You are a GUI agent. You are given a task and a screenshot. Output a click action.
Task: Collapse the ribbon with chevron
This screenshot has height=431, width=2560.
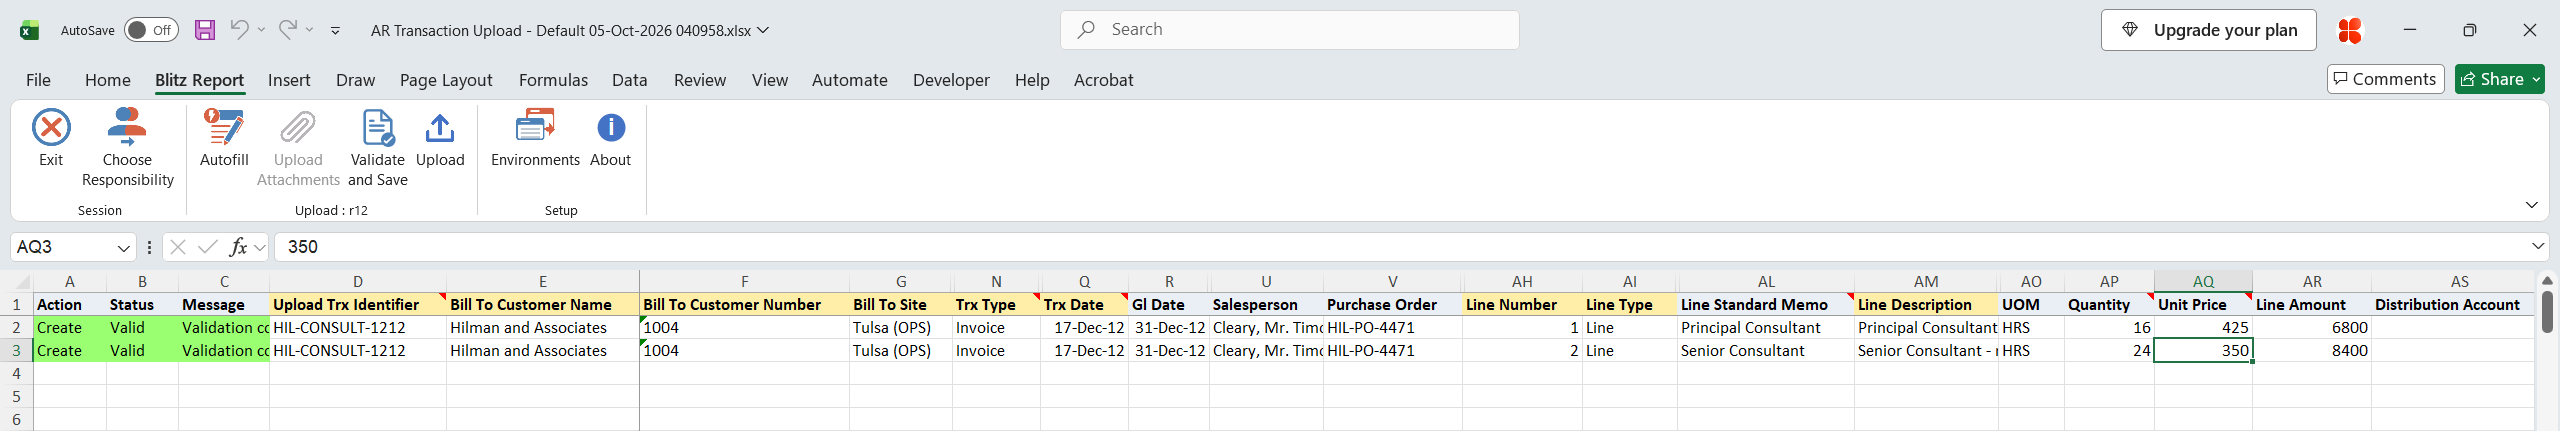coord(2531,205)
